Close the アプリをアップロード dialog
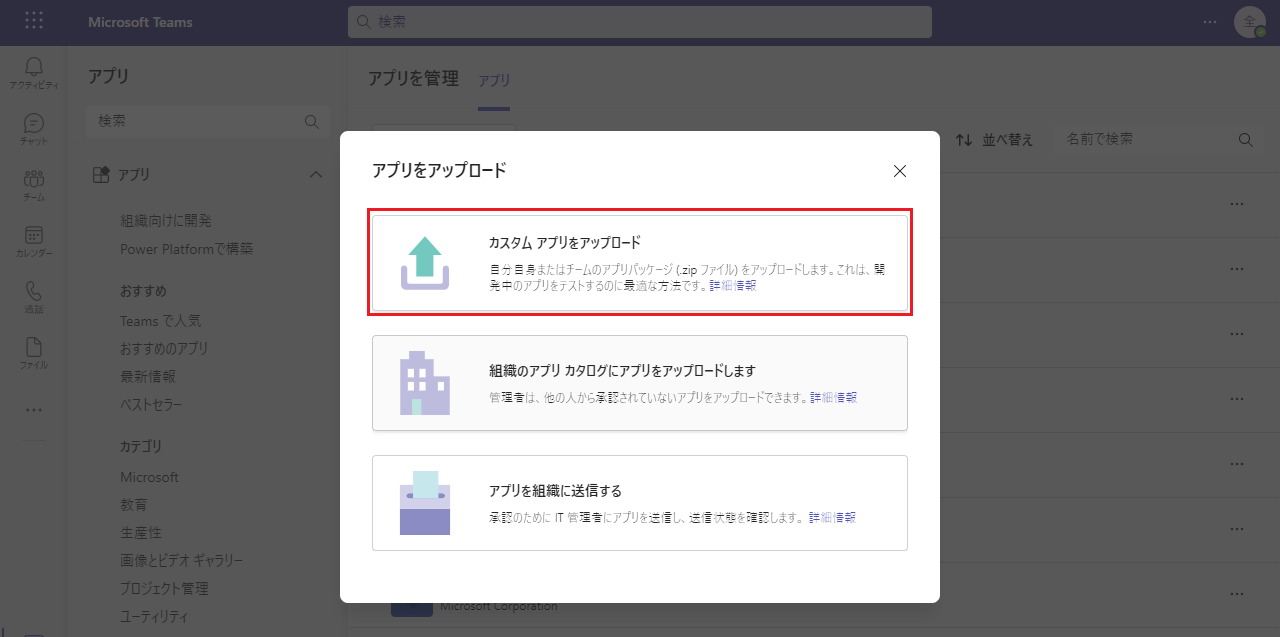 pyautogui.click(x=900, y=171)
